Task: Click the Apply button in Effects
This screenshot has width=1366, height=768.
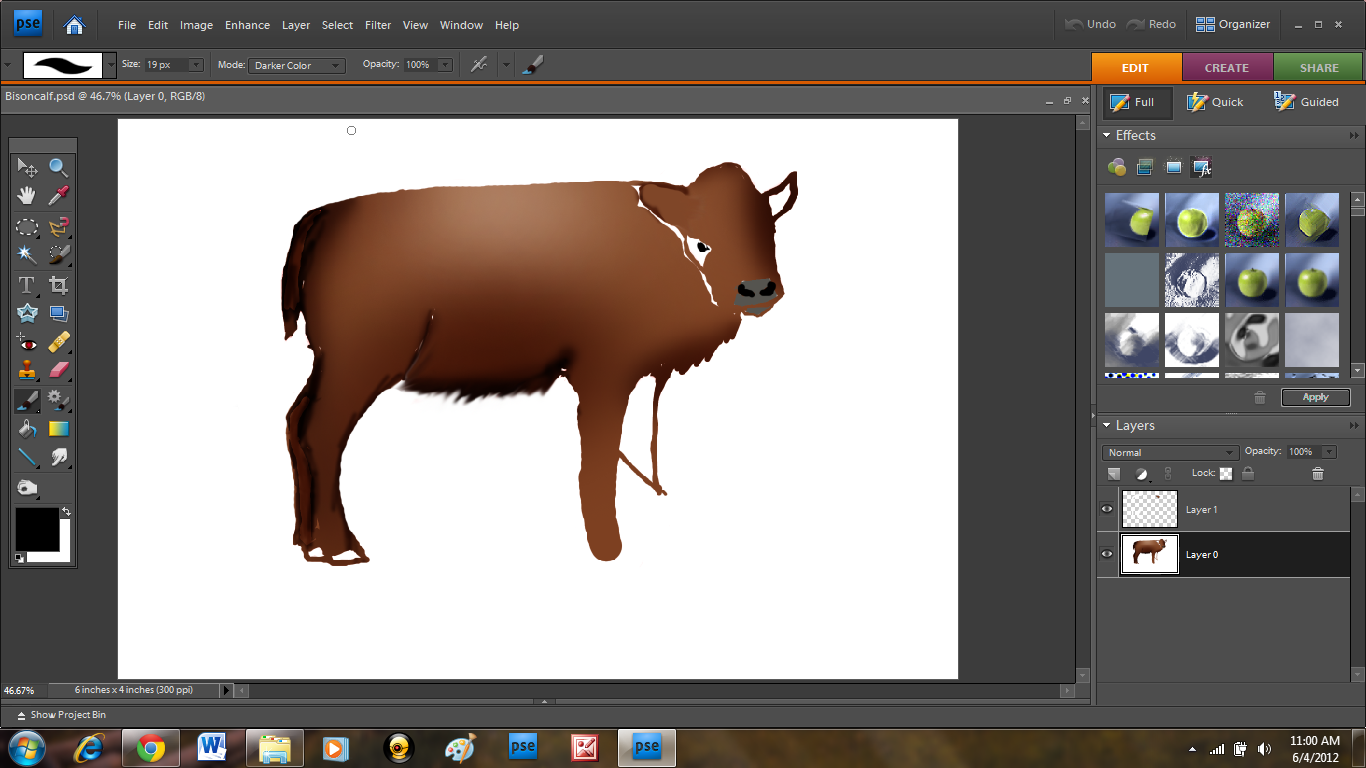Action: coord(1315,397)
